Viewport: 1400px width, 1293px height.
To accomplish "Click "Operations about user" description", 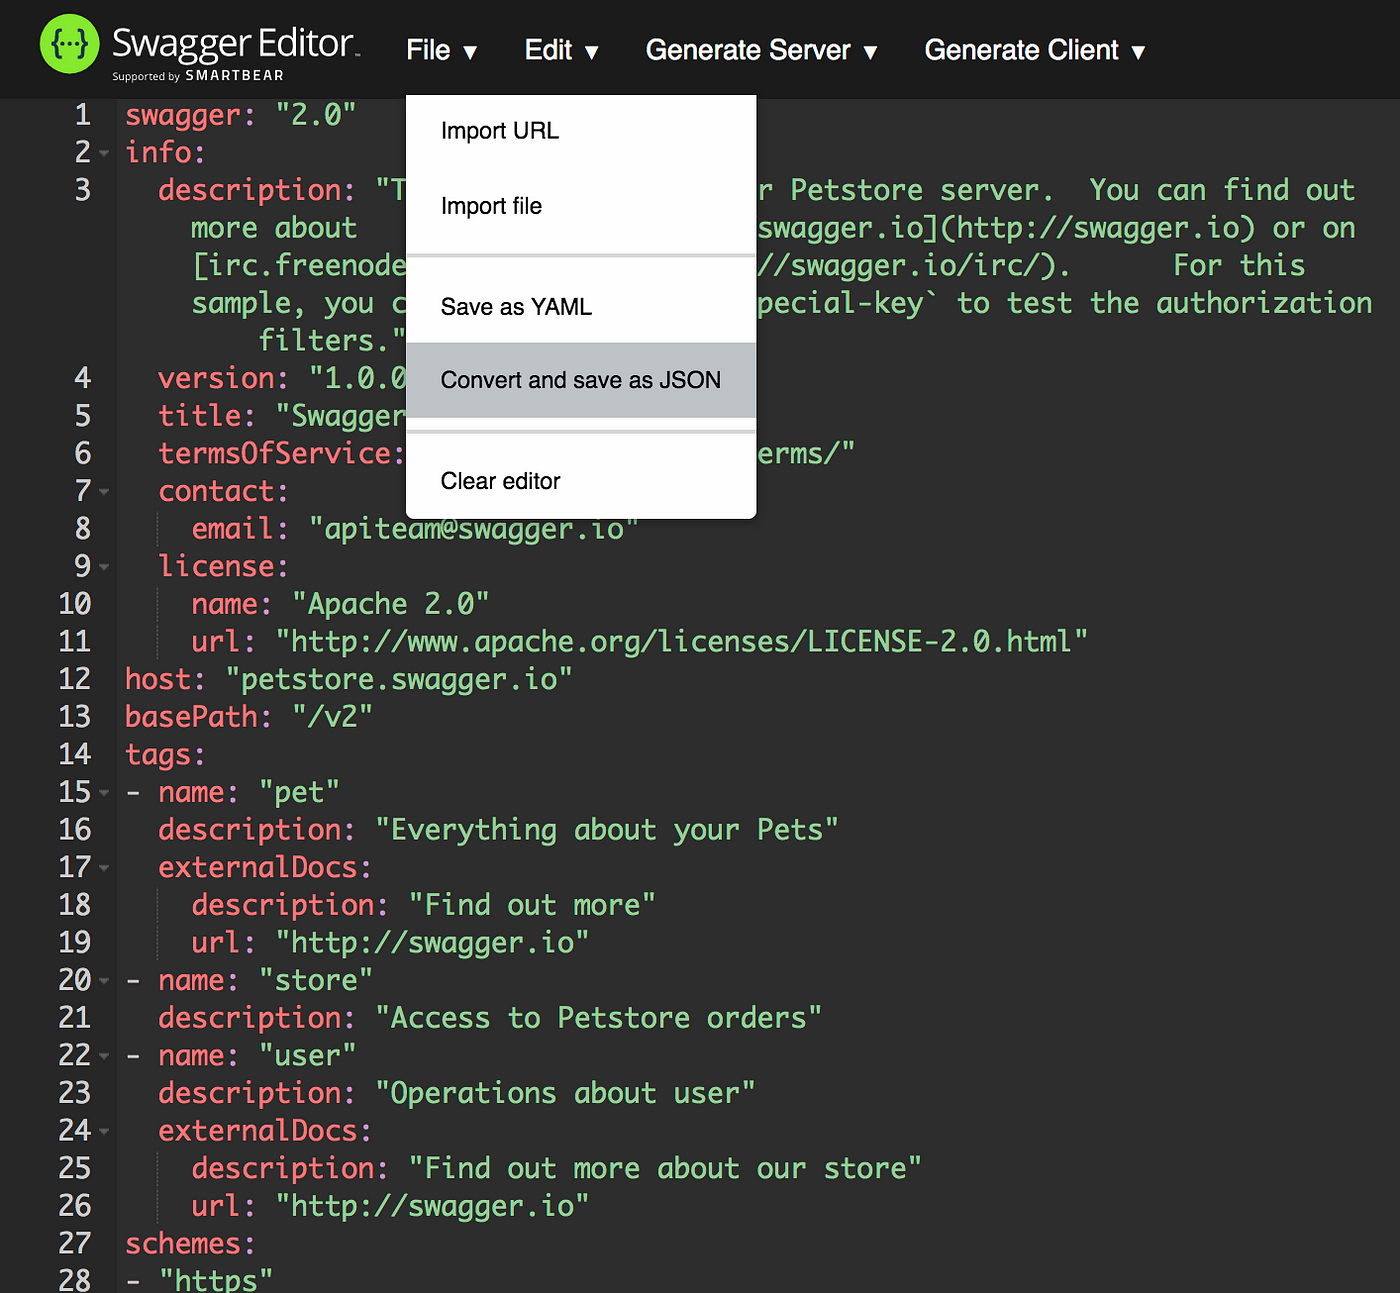I will (565, 1093).
